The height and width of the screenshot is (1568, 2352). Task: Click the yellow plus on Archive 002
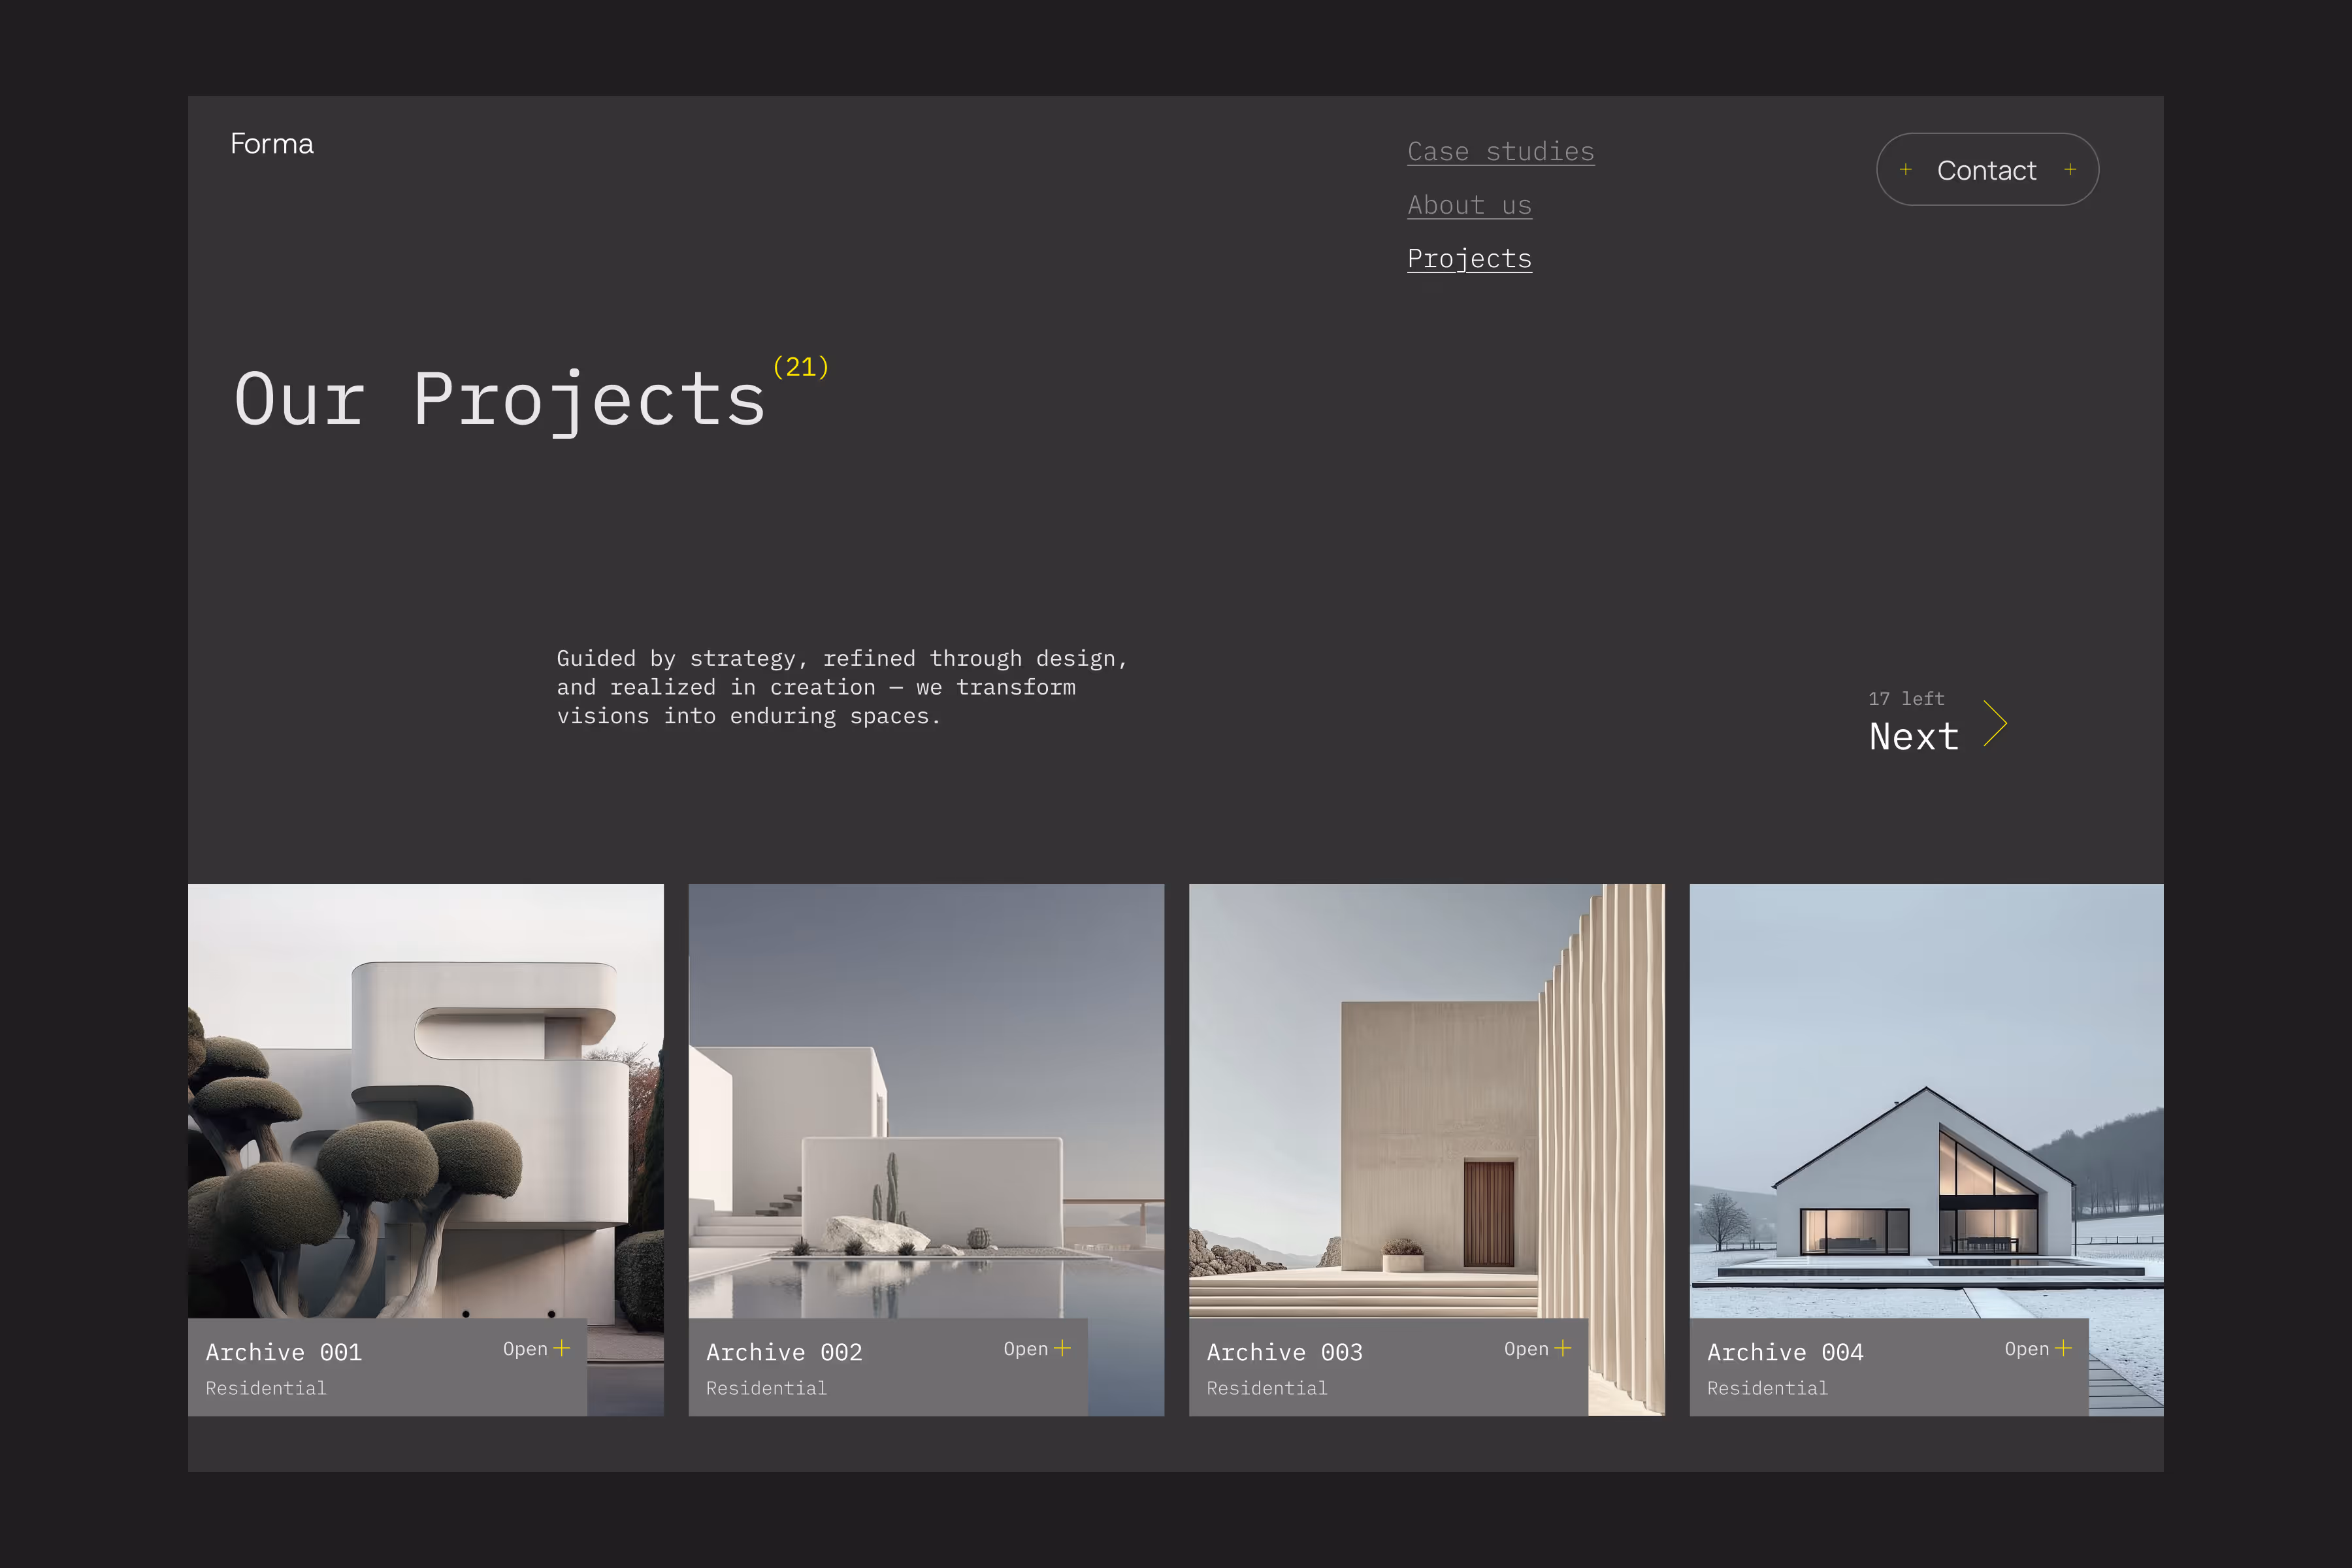[1062, 1348]
